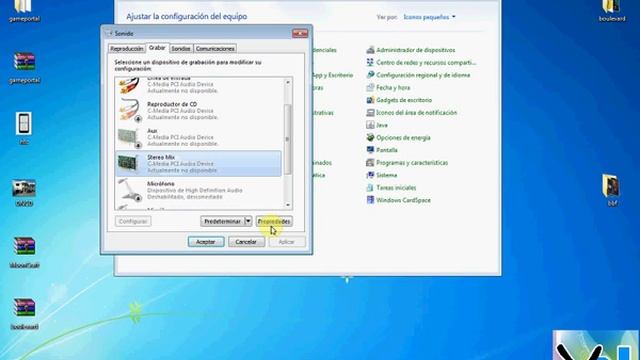Image resolution: width=640 pixels, height=360 pixels.
Task: Open the Predeterminar dropdown arrow
Action: [x=248, y=221]
